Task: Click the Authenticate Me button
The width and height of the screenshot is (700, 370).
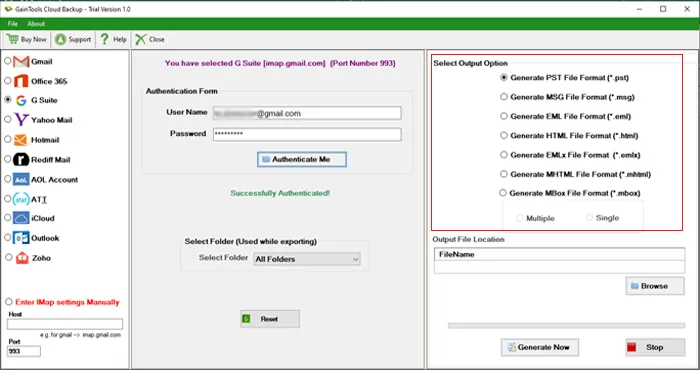Action: point(302,159)
